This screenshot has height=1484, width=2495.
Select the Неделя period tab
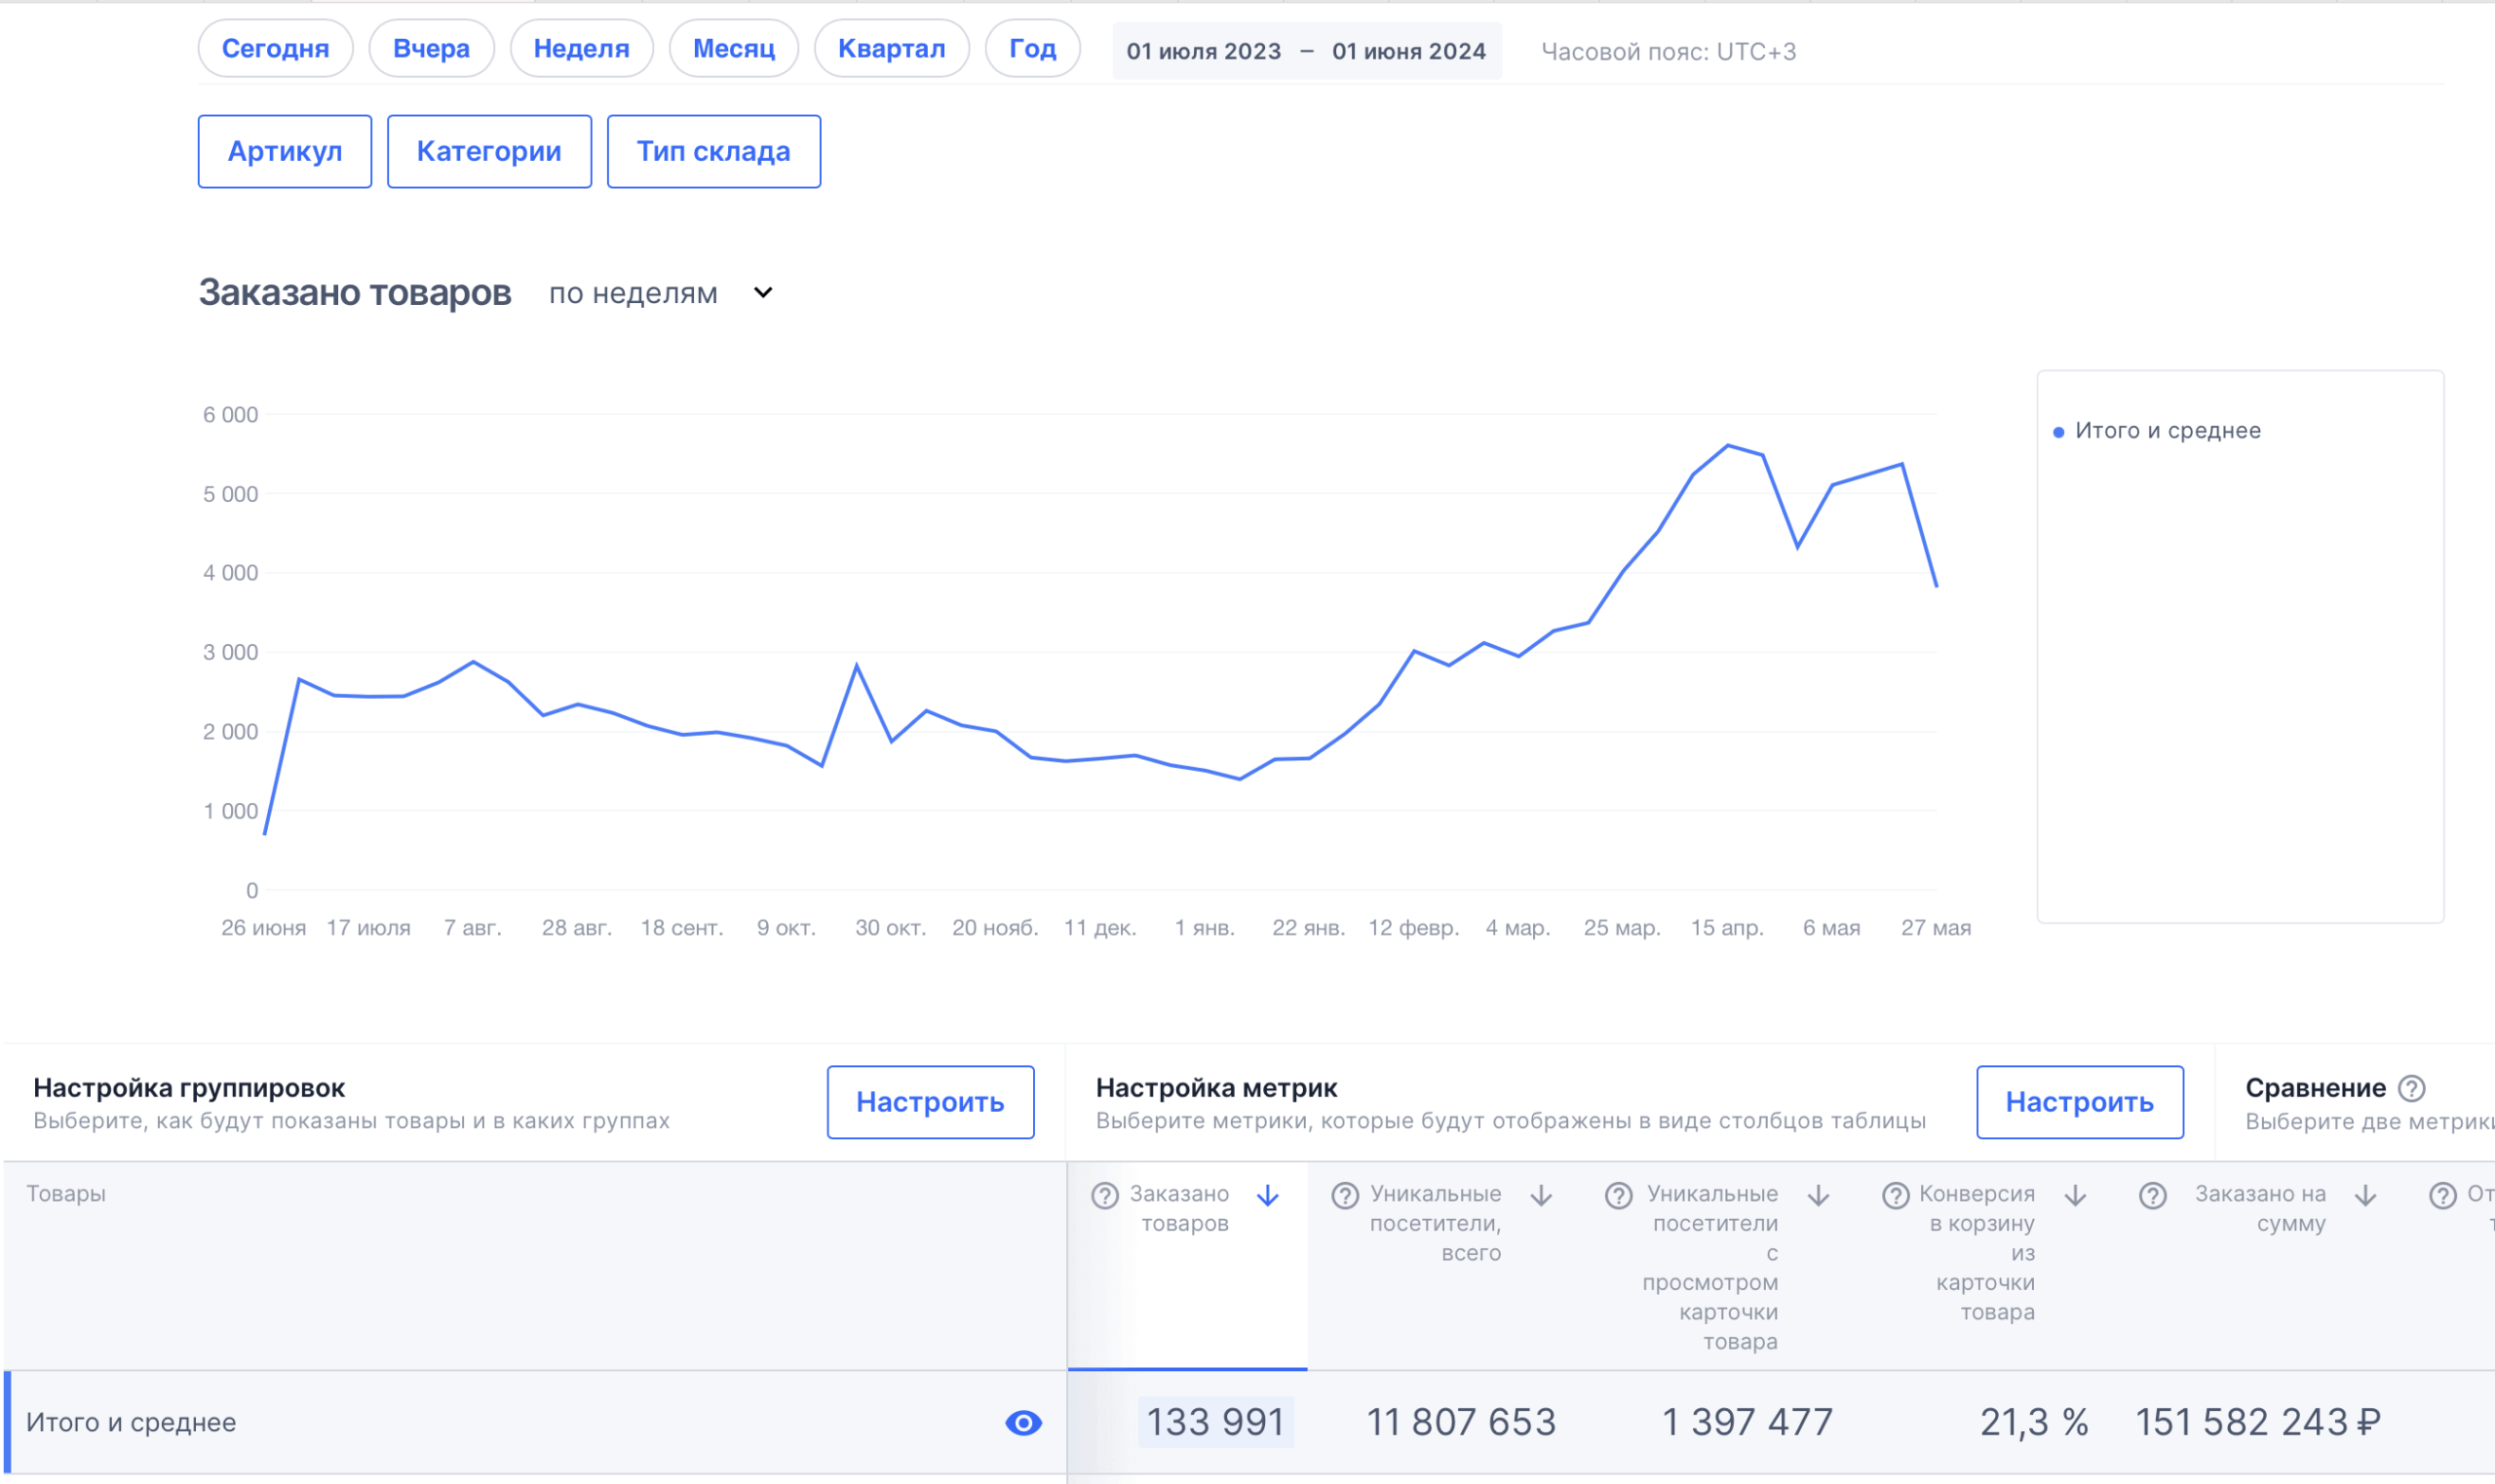click(x=581, y=48)
